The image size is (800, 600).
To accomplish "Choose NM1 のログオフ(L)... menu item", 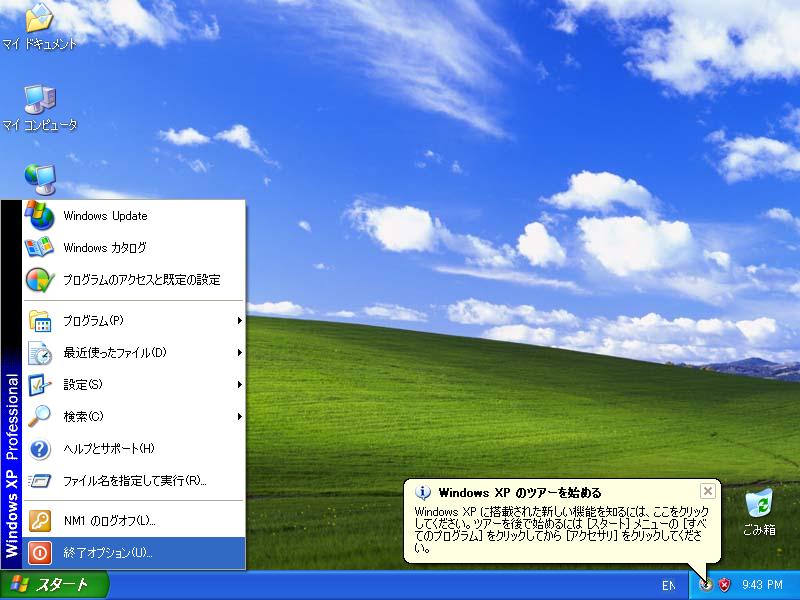I will [x=134, y=521].
